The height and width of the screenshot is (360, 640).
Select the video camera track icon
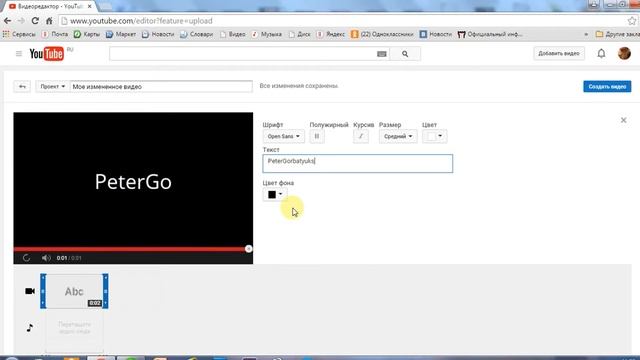(x=30, y=291)
